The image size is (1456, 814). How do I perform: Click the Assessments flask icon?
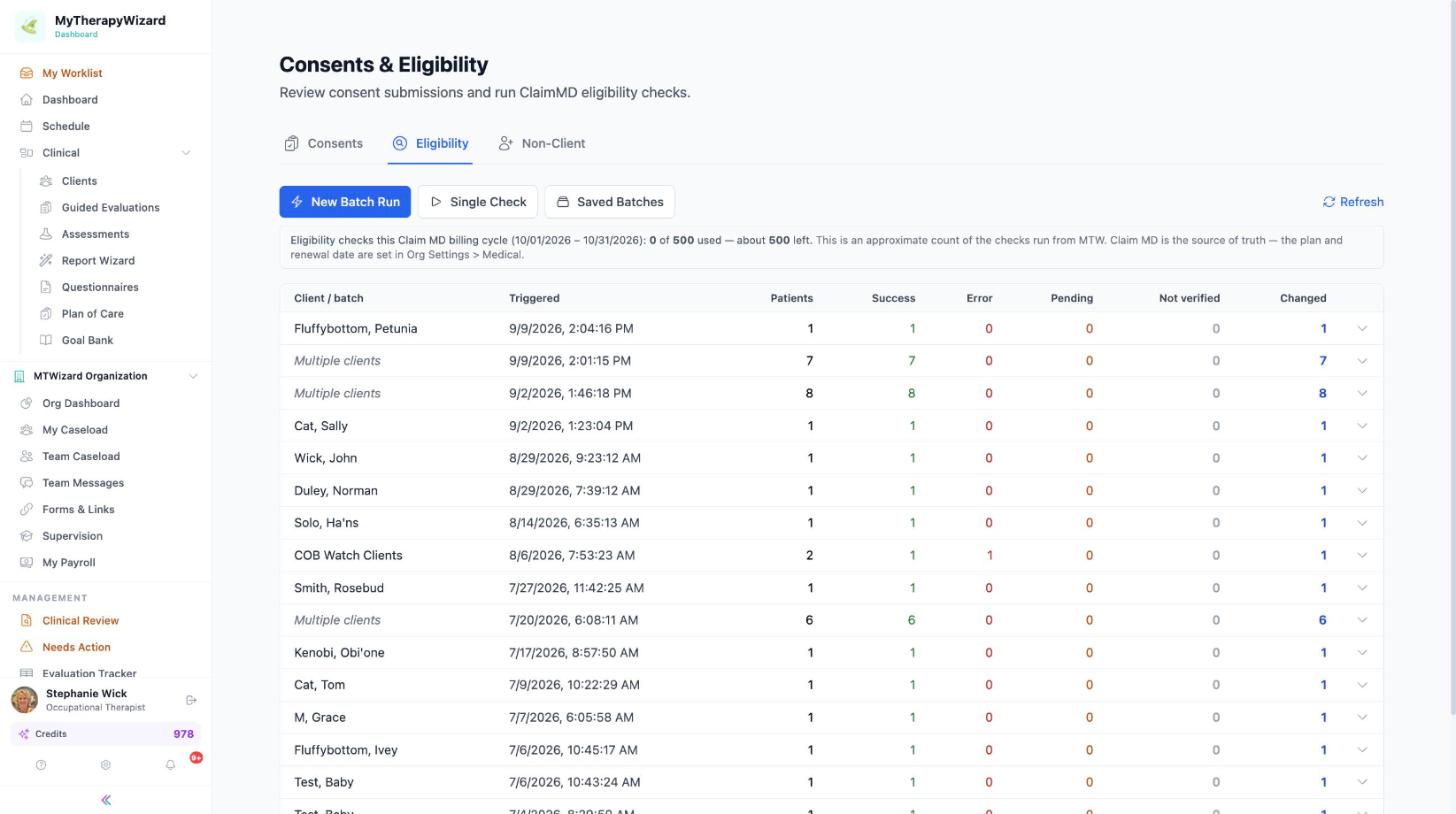coord(46,234)
